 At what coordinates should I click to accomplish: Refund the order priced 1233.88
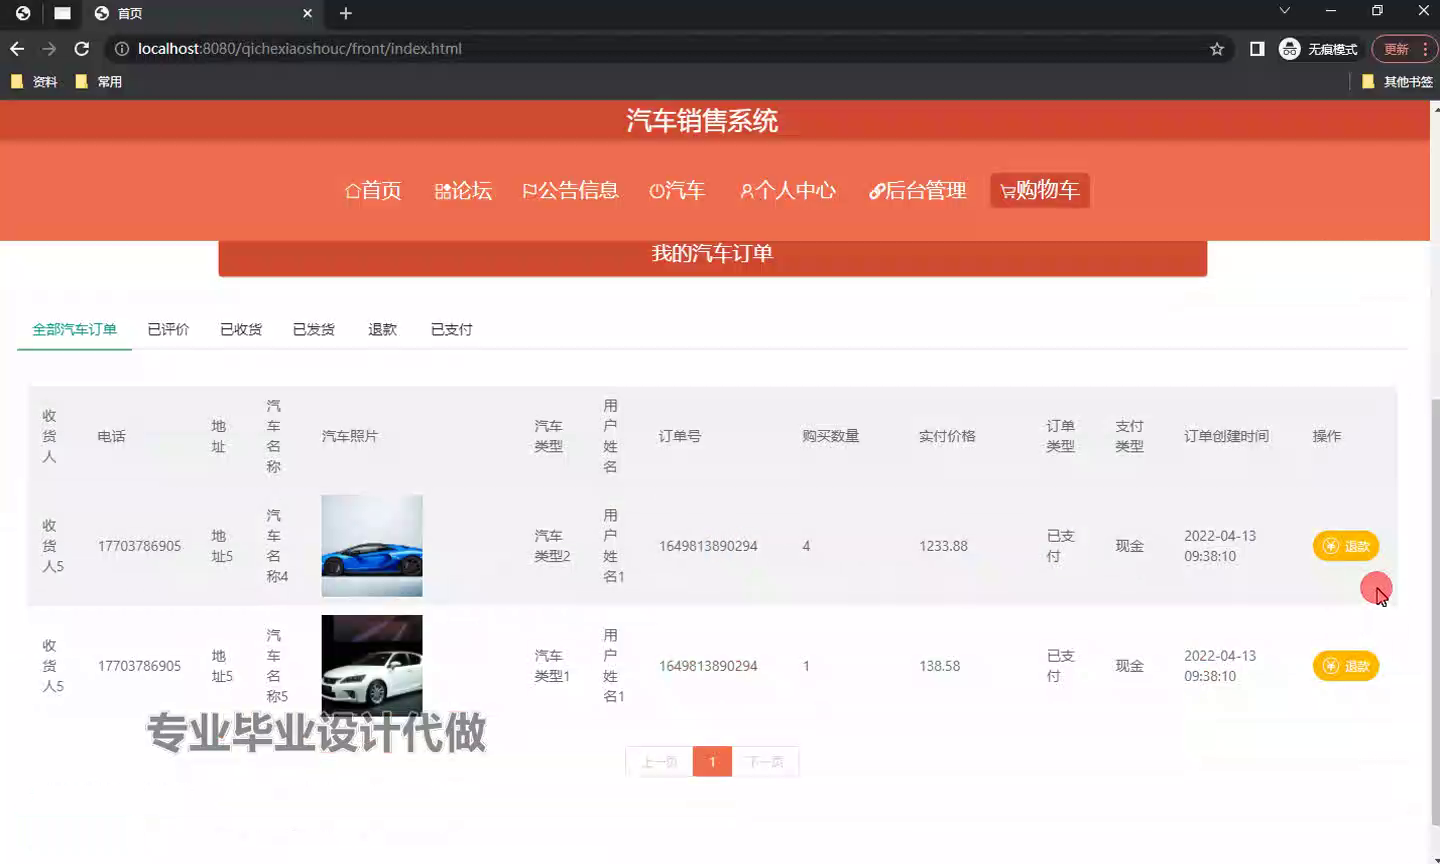[1346, 546]
